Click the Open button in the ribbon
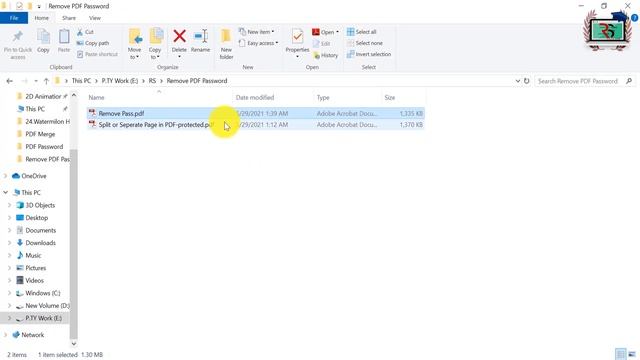The image size is (640, 360). 325,32
